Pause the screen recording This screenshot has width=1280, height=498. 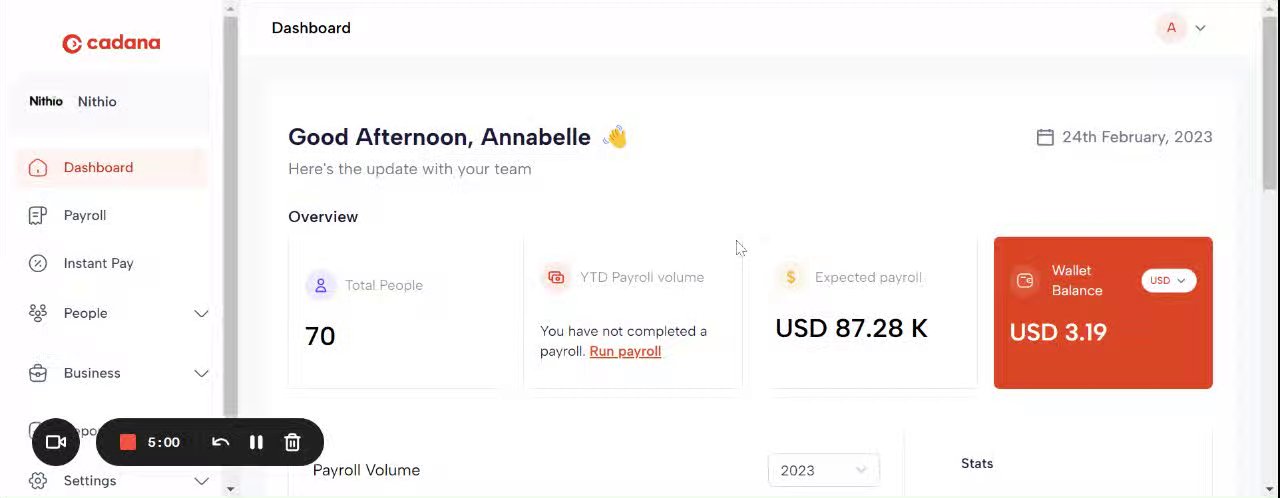click(x=256, y=442)
